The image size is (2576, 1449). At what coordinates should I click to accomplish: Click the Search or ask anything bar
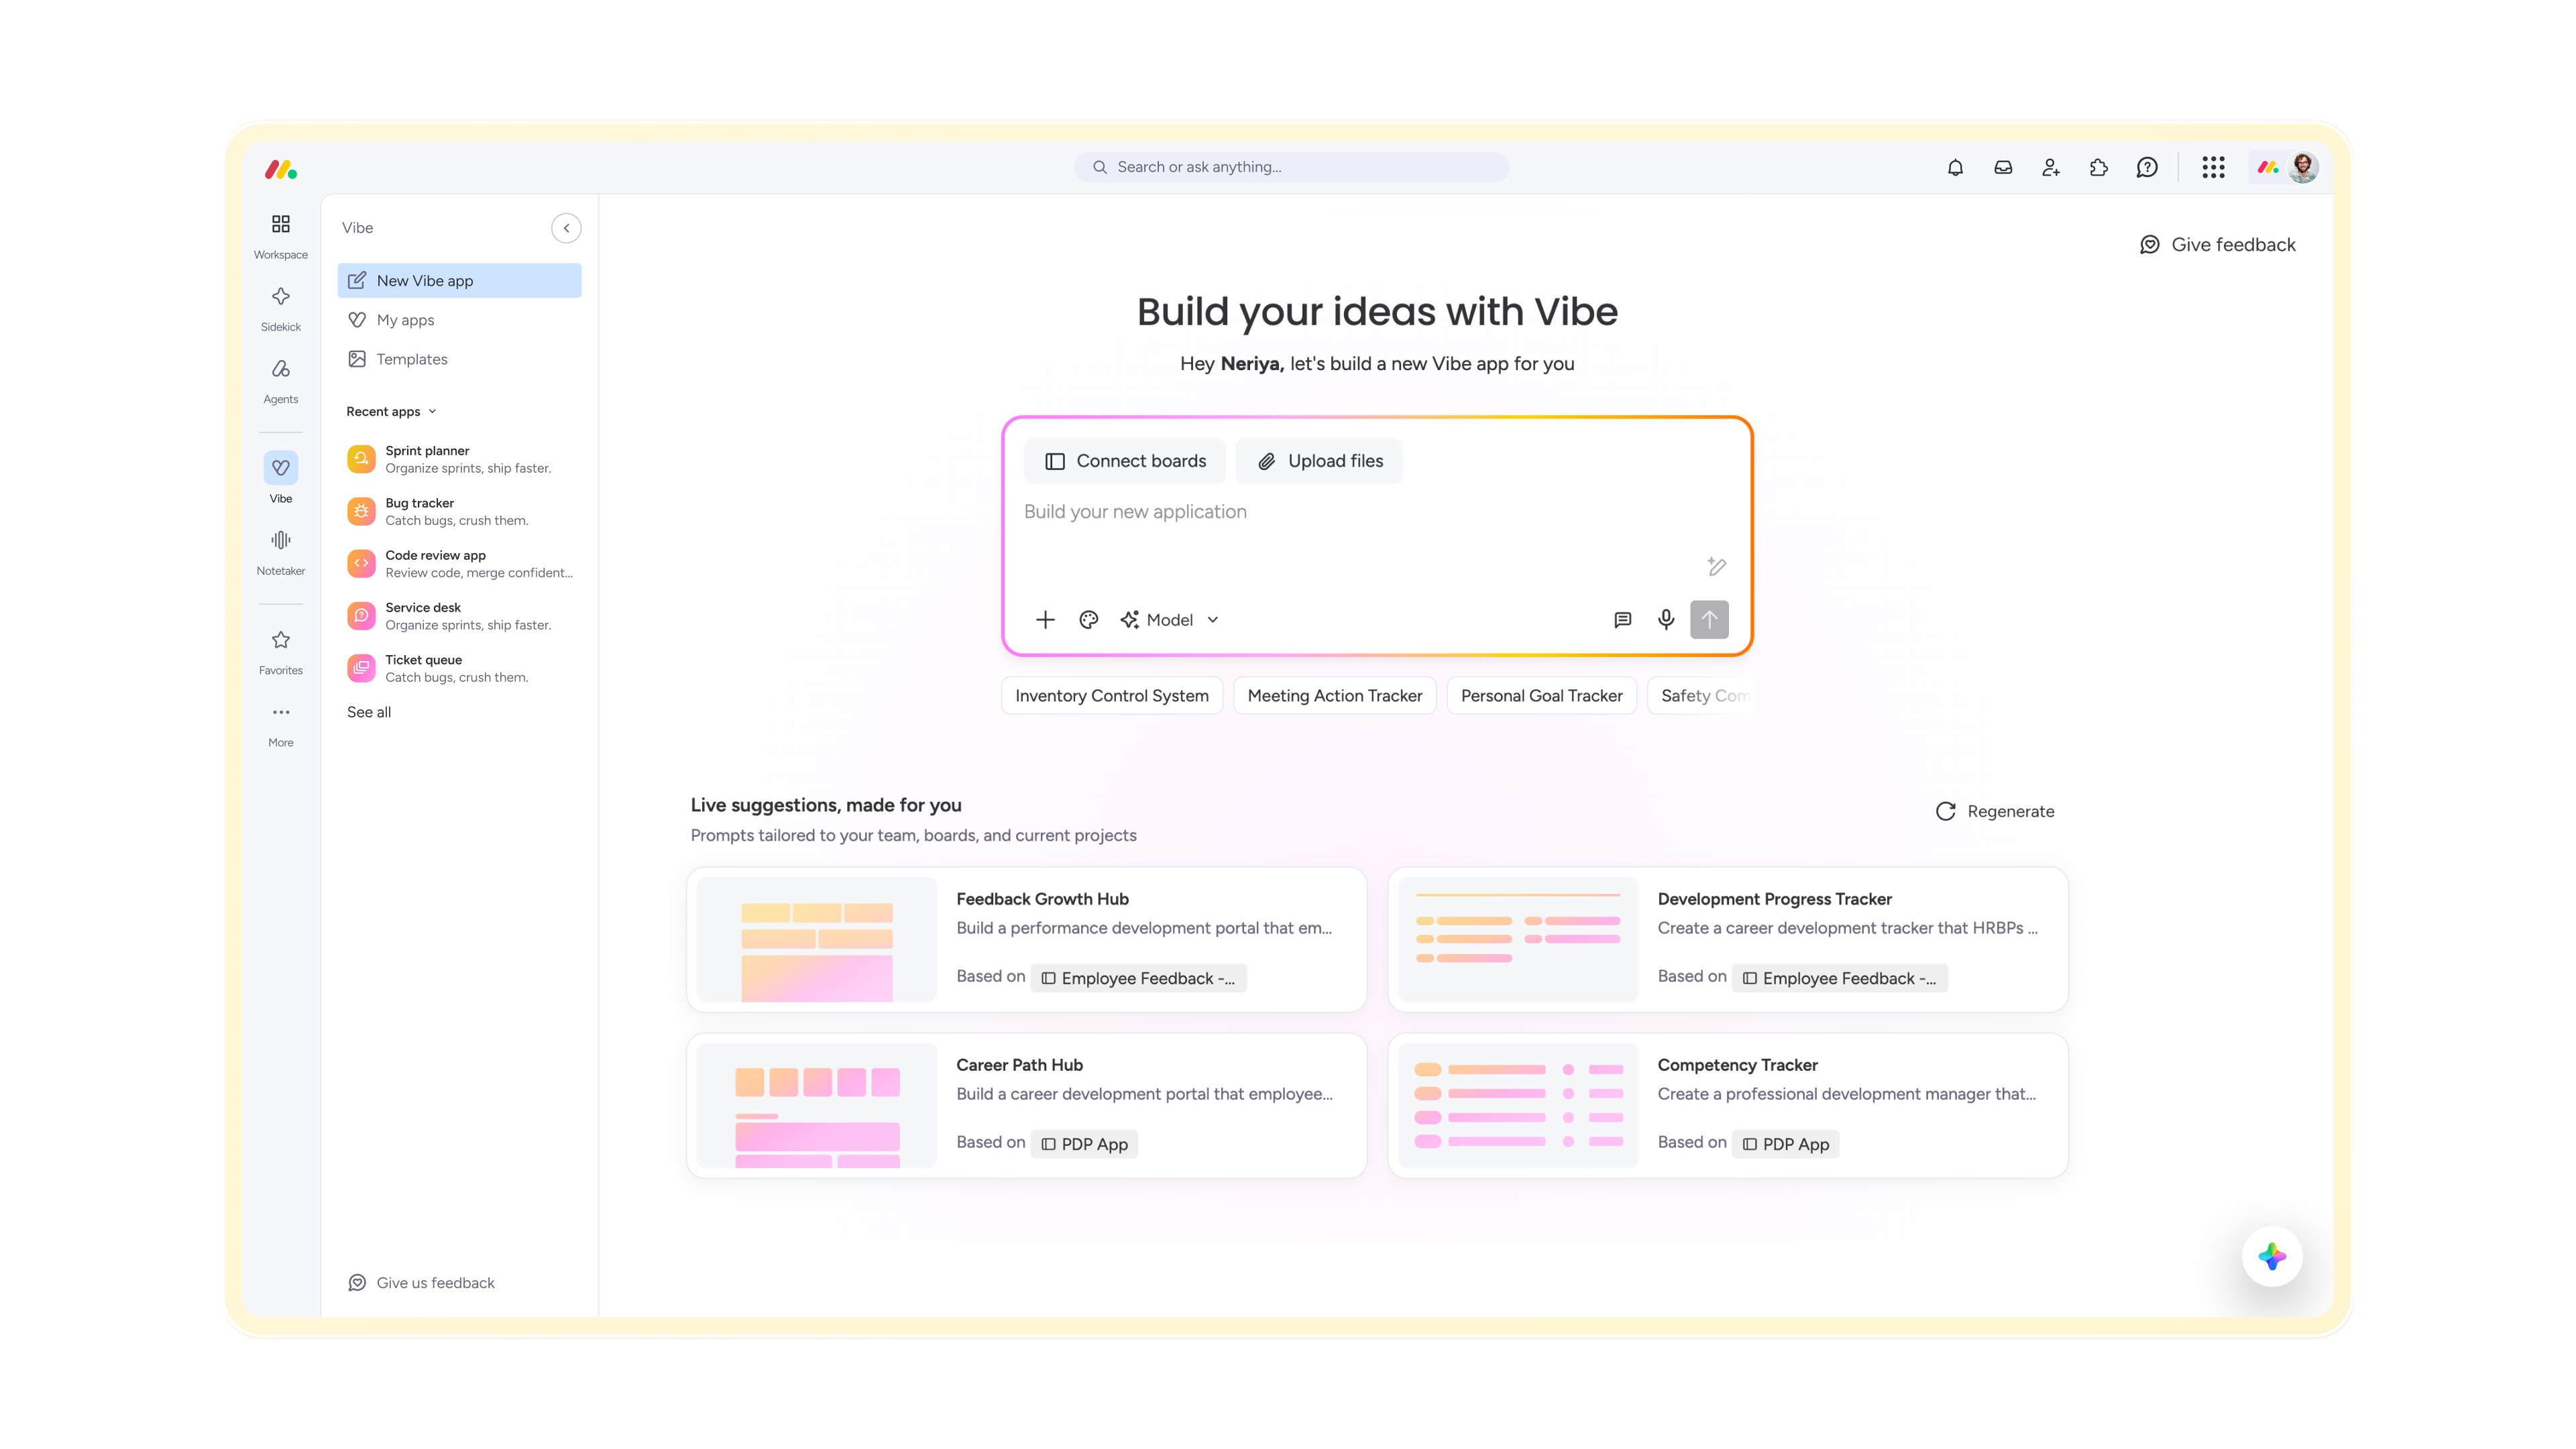point(1291,167)
